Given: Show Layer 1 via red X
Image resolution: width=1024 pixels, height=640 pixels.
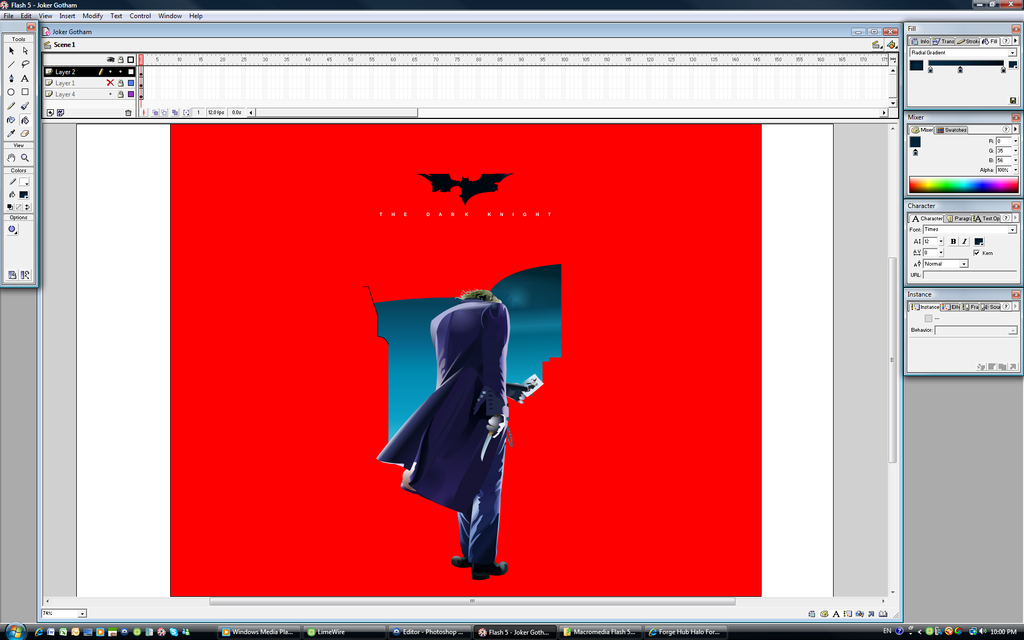Looking at the screenshot, I should pos(110,83).
